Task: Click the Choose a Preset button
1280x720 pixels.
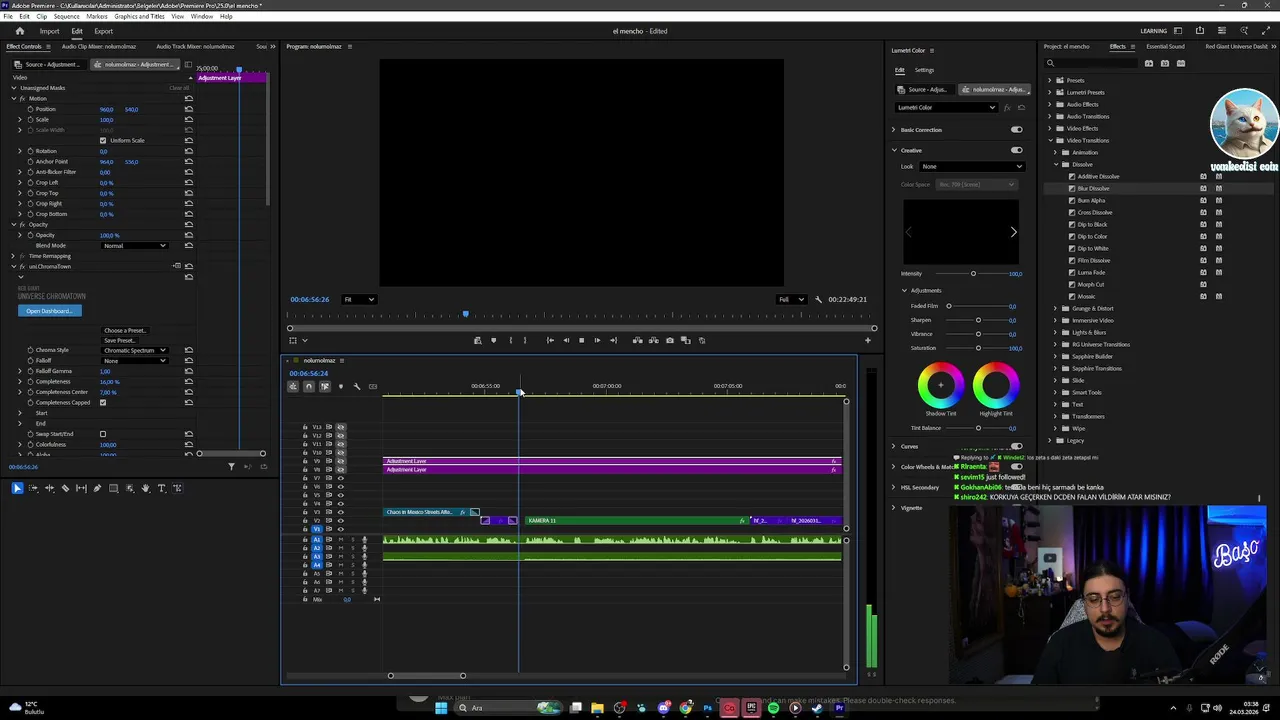Action: coord(125,330)
